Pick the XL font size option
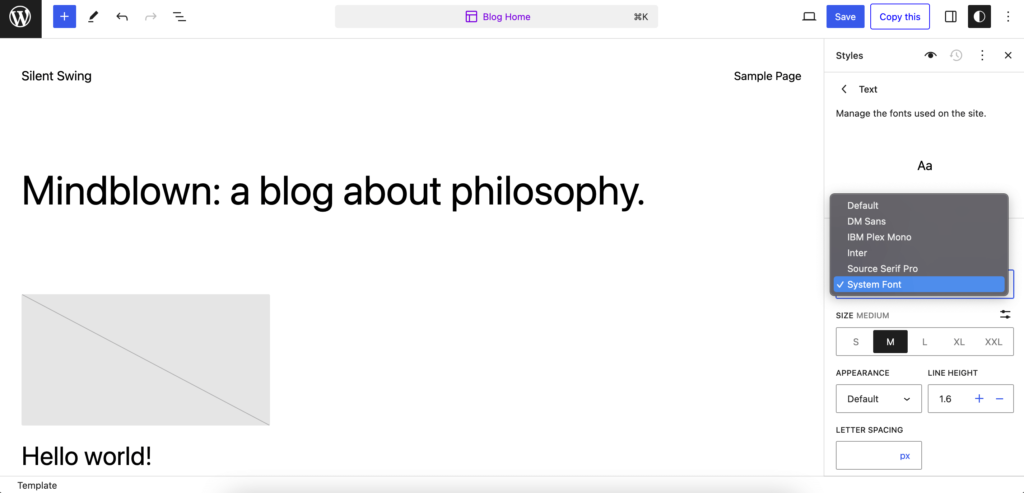The width and height of the screenshot is (1024, 493). pos(959,342)
